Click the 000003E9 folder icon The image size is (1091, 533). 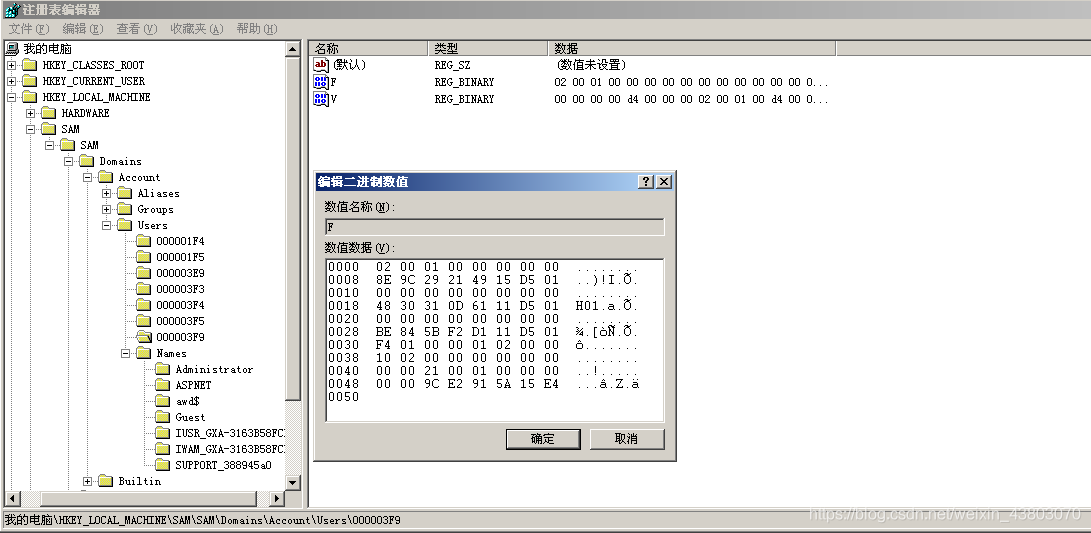pos(143,273)
